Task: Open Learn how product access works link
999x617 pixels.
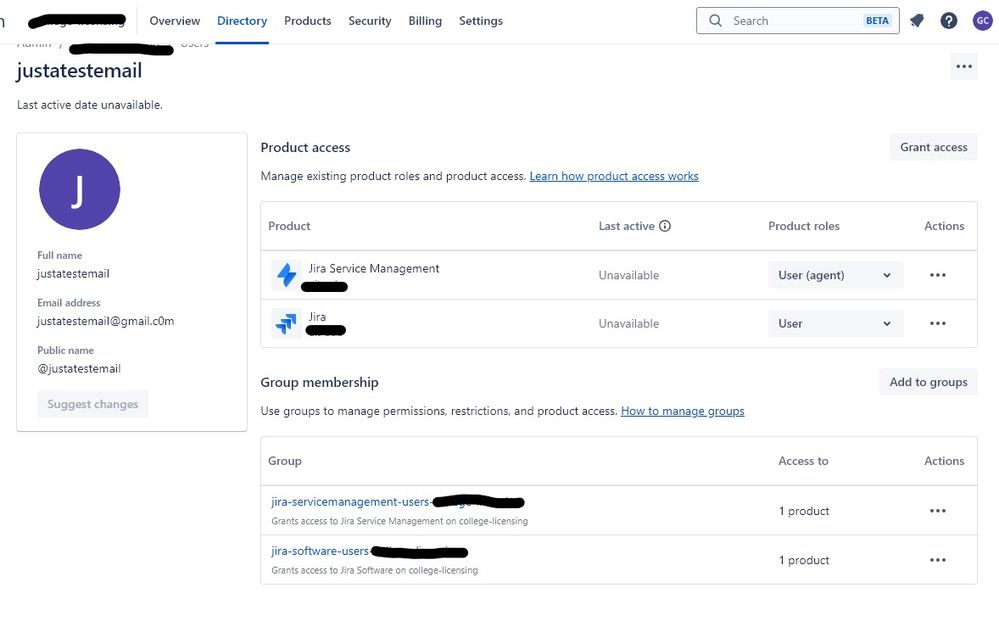Action: 614,176
